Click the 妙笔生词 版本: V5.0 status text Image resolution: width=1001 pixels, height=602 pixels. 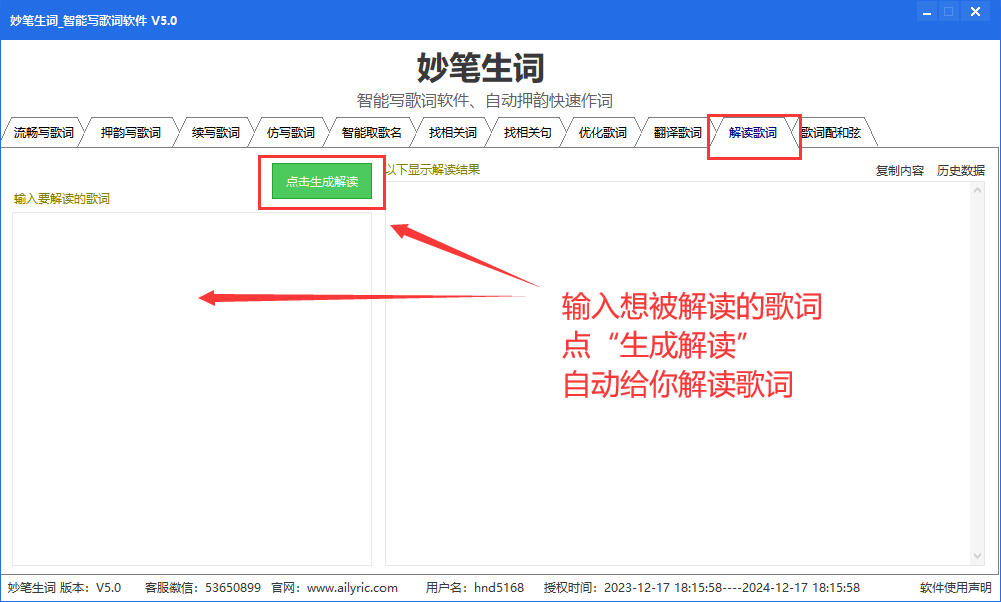click(x=64, y=588)
